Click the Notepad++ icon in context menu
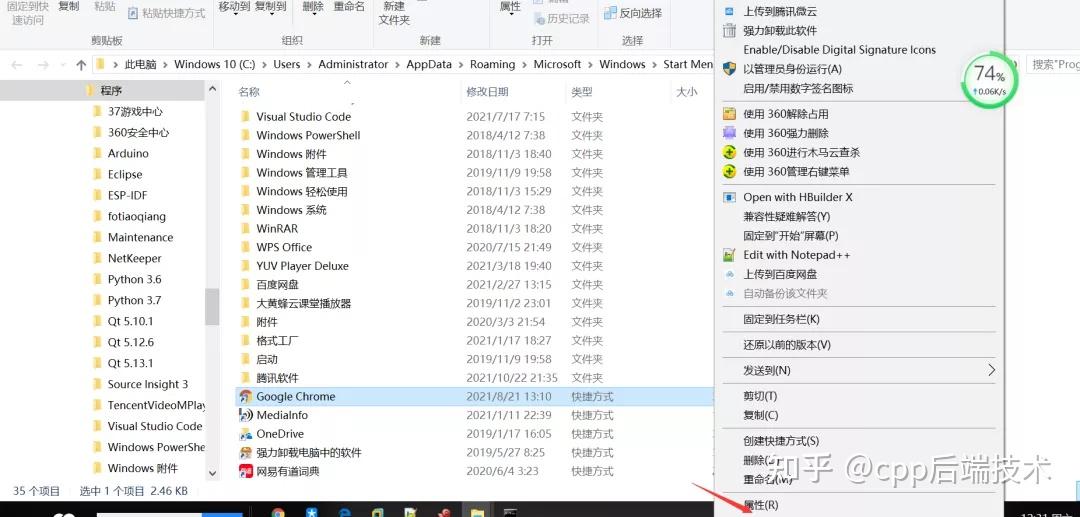The image size is (1080, 517). coord(729,255)
